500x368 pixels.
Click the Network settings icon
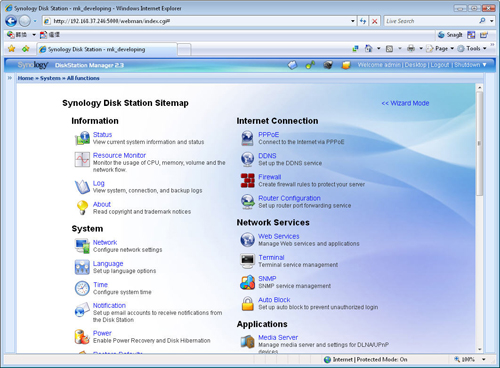pos(82,246)
